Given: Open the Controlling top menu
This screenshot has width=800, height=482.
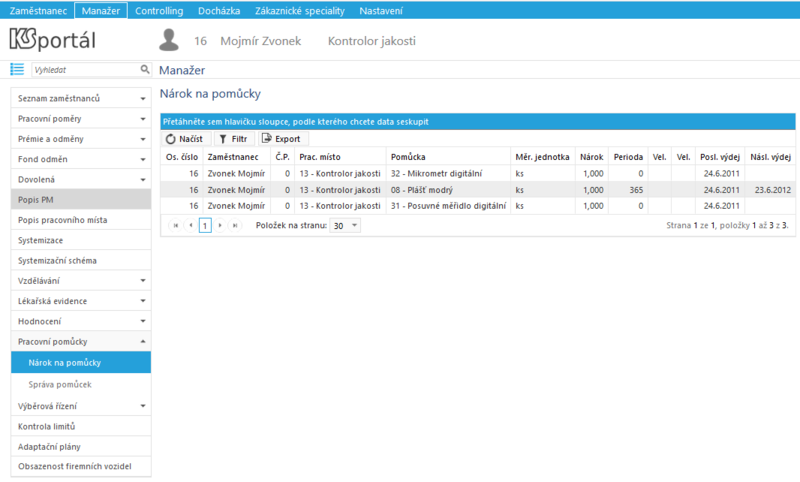Looking at the screenshot, I should click(x=159, y=11).
